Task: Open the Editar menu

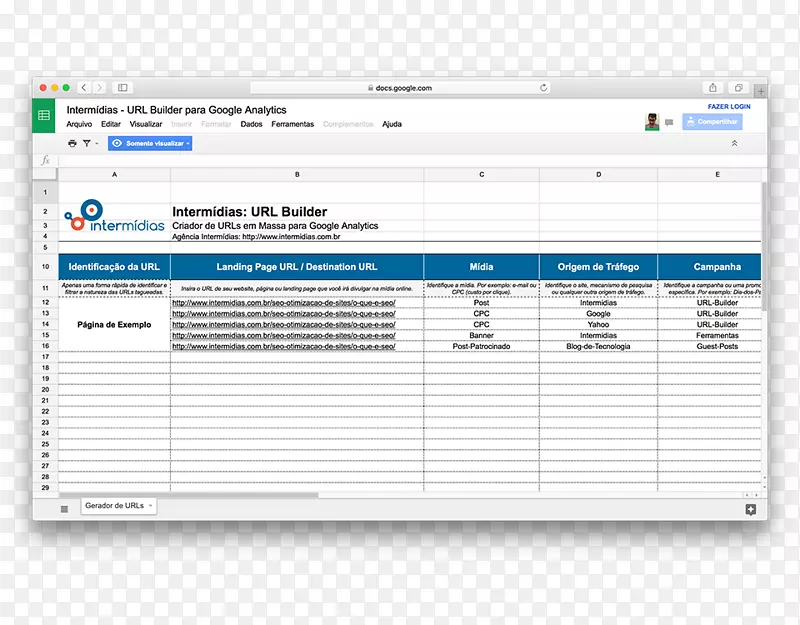Action: pyautogui.click(x=111, y=124)
